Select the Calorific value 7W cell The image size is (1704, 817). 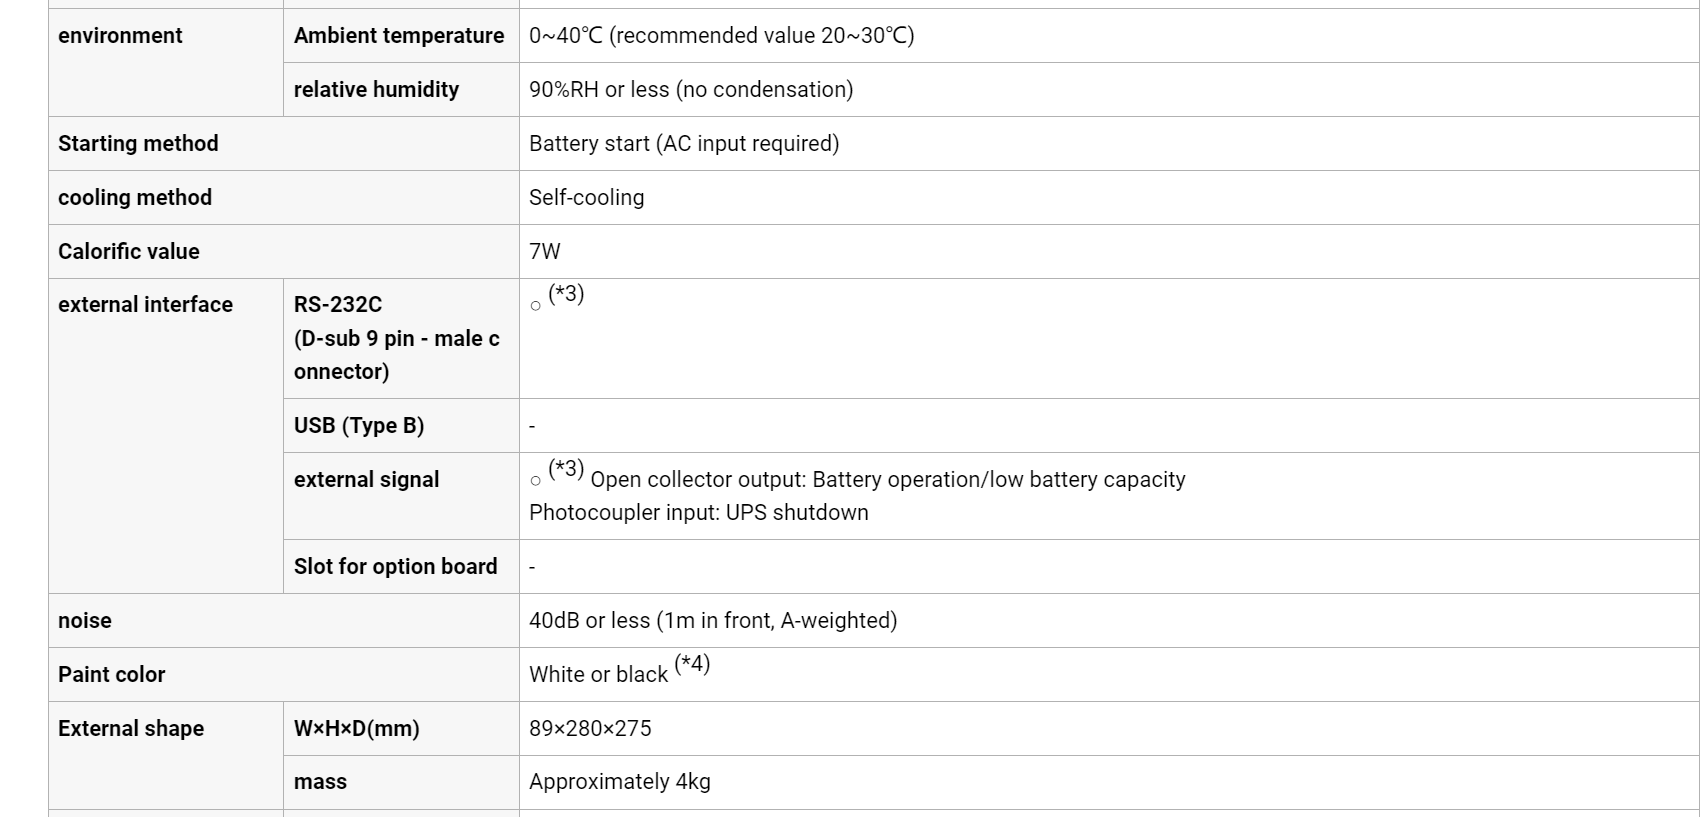pos(1109,252)
